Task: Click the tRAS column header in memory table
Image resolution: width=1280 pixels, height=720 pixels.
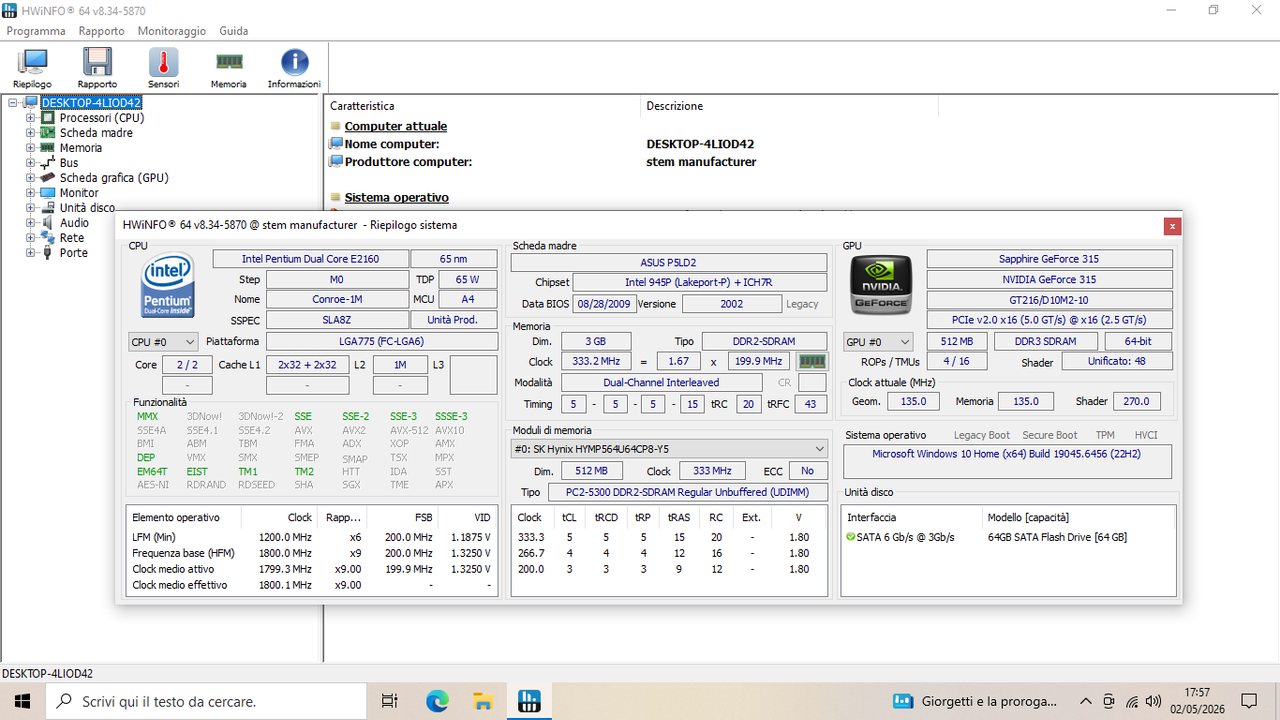Action: tap(679, 518)
